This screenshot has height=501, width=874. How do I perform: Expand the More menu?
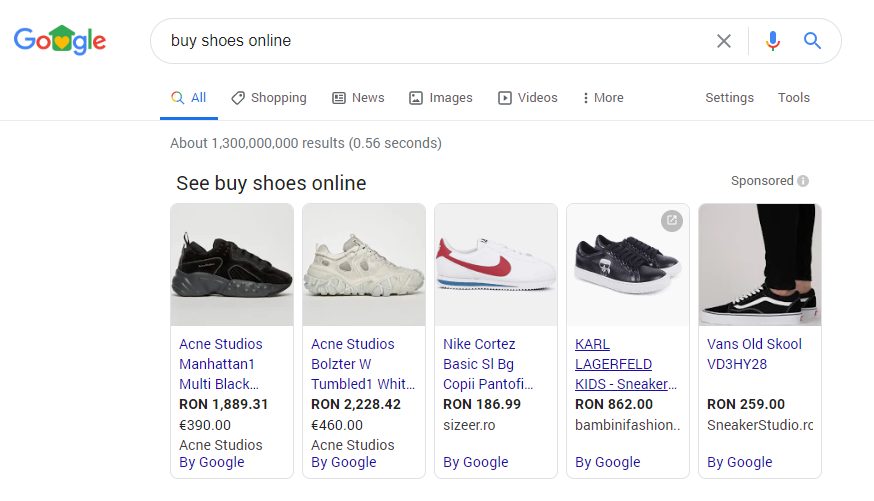603,98
